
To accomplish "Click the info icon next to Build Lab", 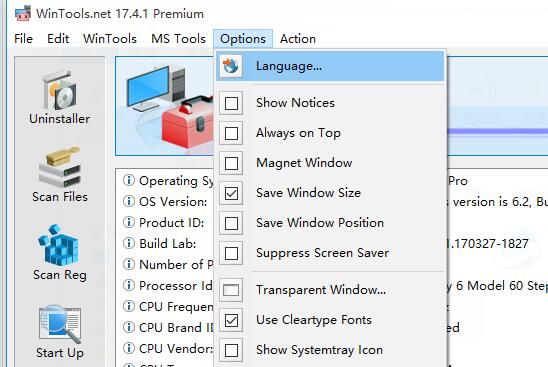I will tap(129, 243).
